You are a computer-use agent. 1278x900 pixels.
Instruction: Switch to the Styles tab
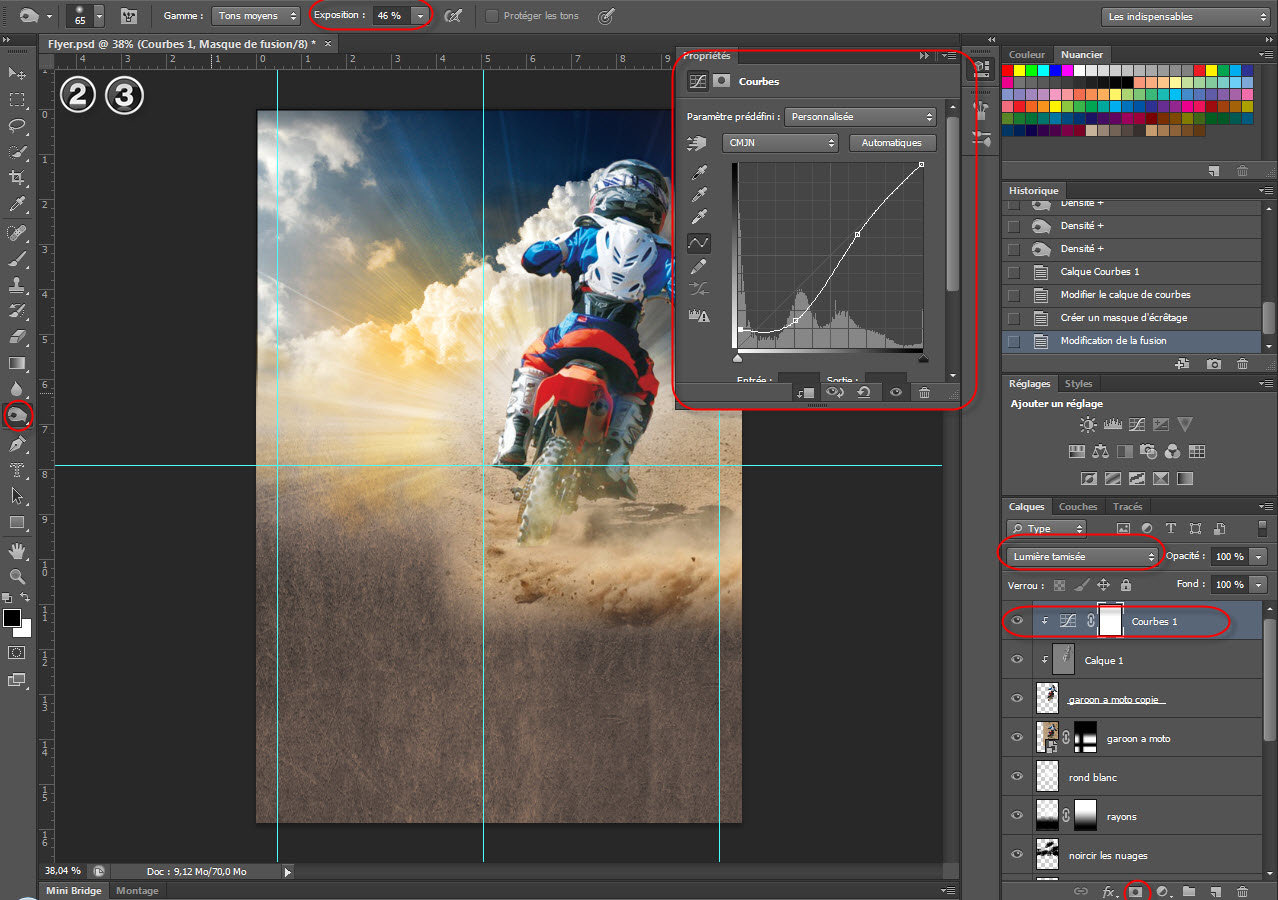[x=1078, y=383]
